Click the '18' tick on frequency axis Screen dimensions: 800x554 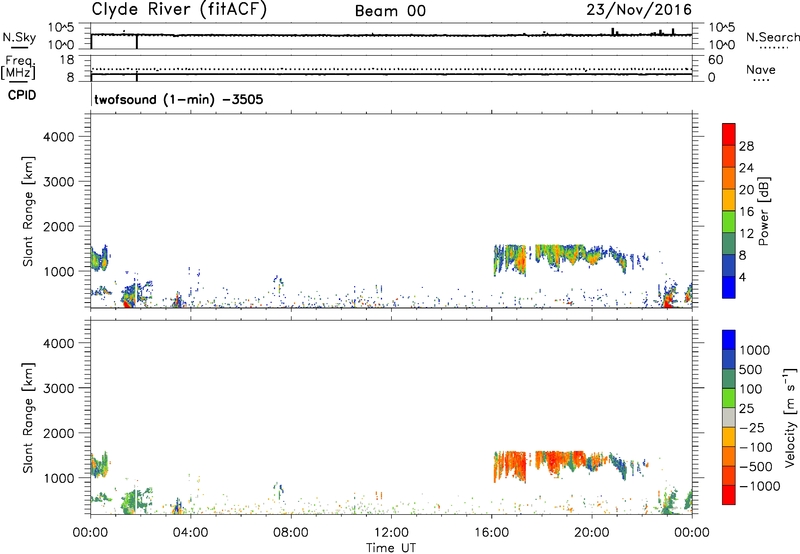pos(67,60)
